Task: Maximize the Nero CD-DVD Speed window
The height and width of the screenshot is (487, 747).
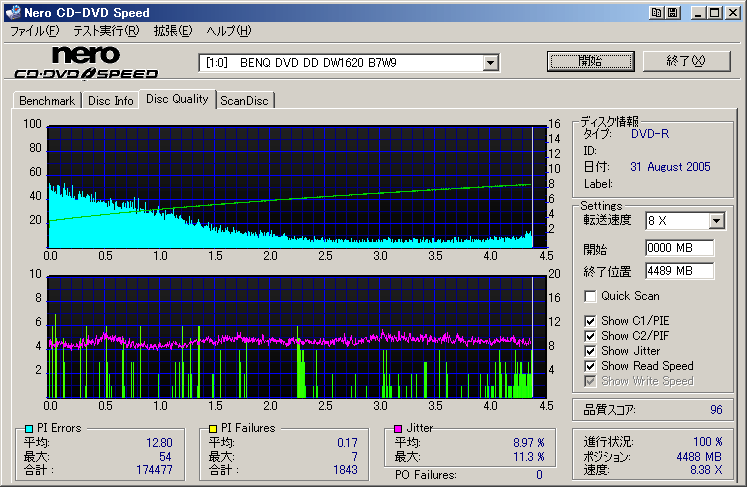Action: tap(715, 13)
